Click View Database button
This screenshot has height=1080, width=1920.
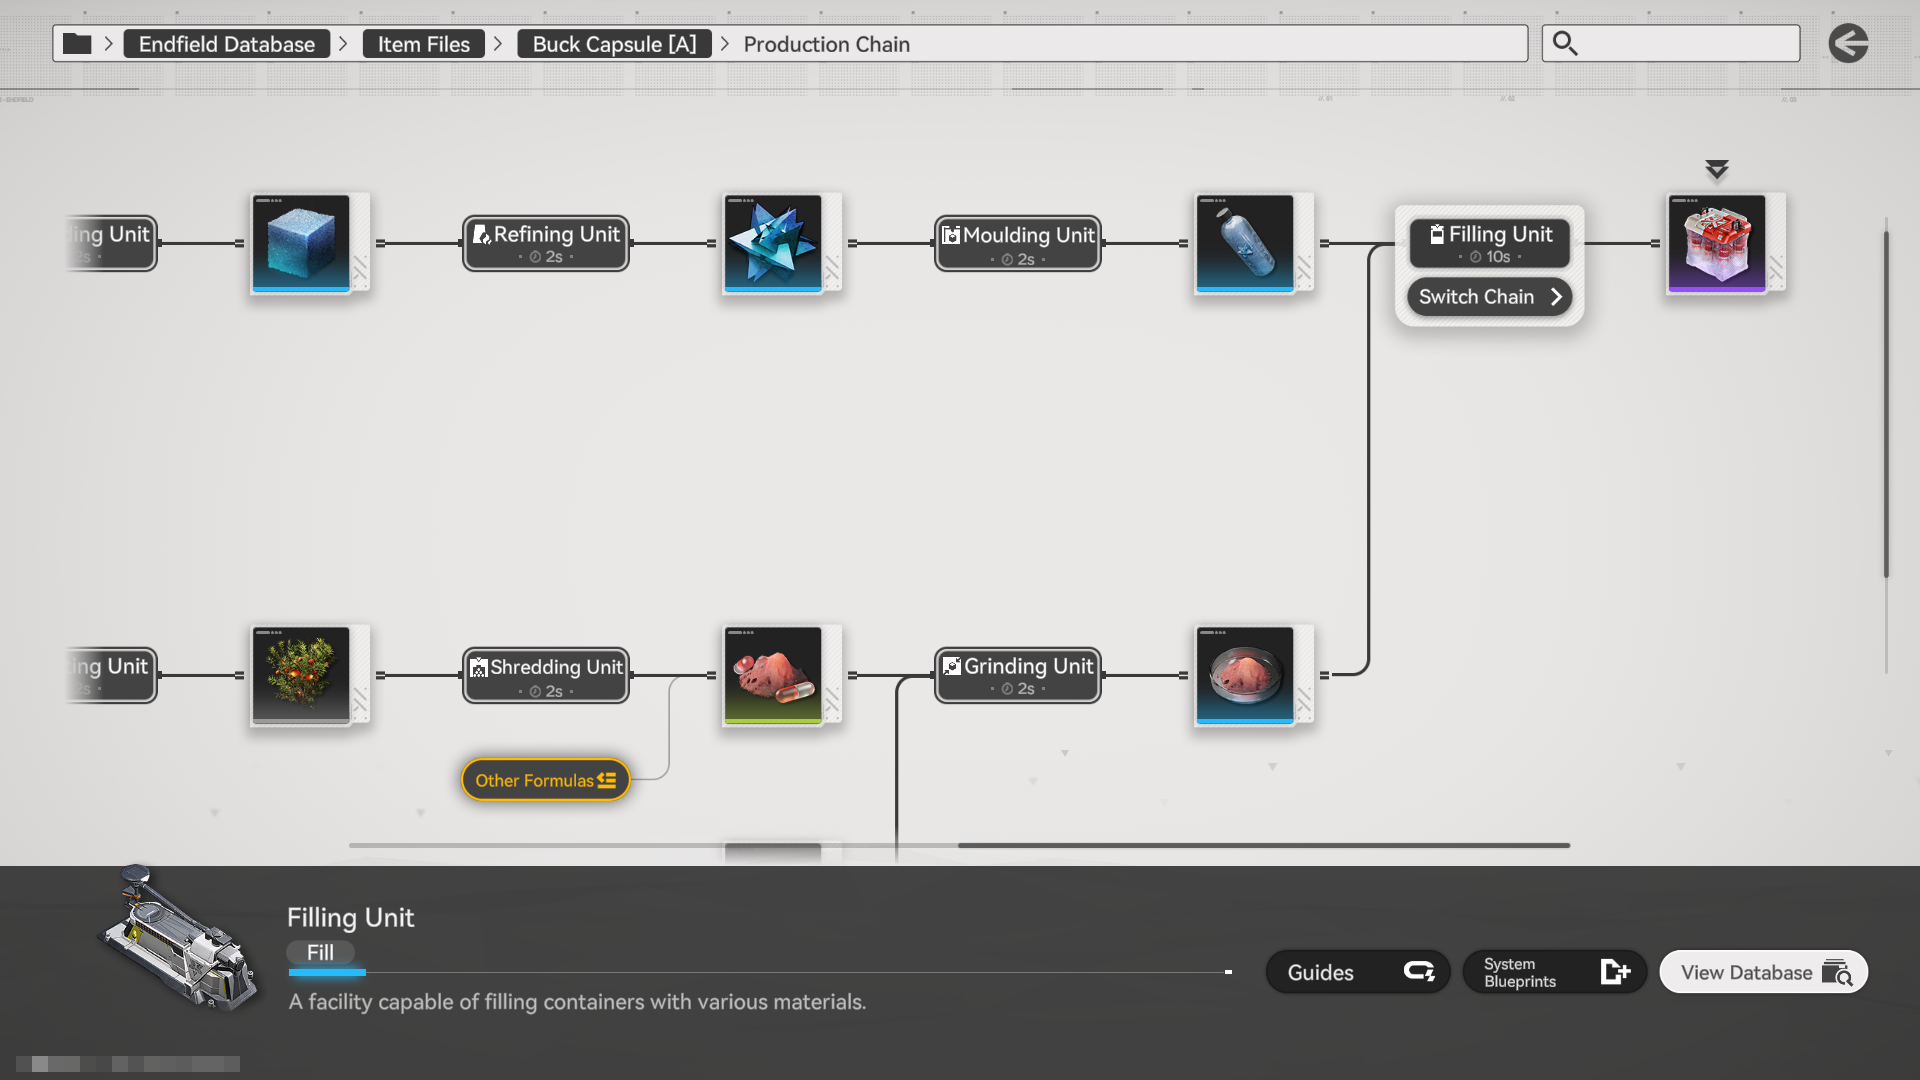tap(1763, 972)
